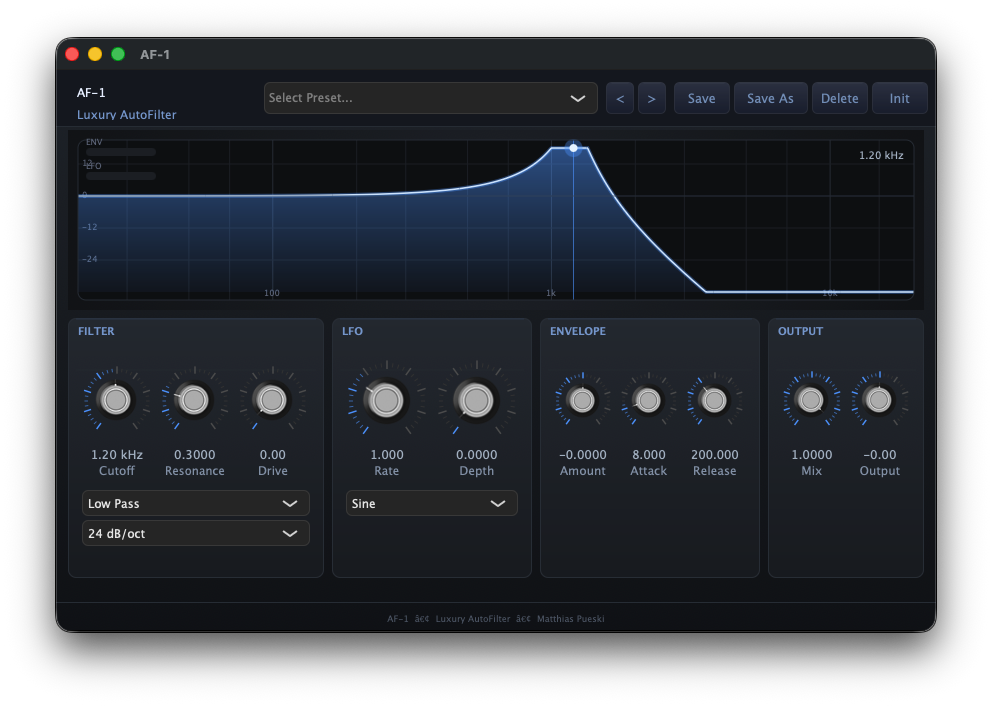Click the 1.20 kHz readout in graph
This screenshot has height=706, width=992.
pyautogui.click(x=881, y=155)
